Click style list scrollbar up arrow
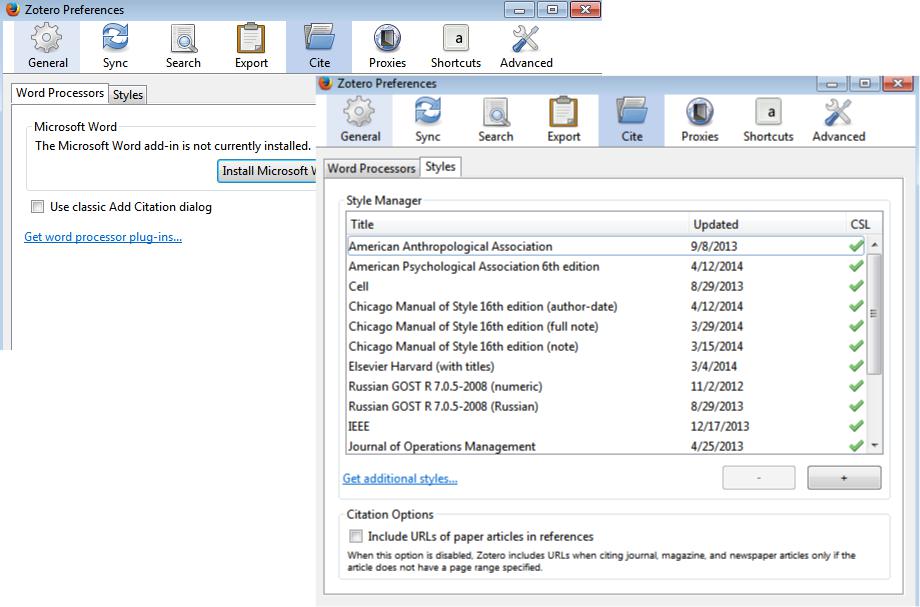This screenshot has width=920, height=607. [x=875, y=244]
